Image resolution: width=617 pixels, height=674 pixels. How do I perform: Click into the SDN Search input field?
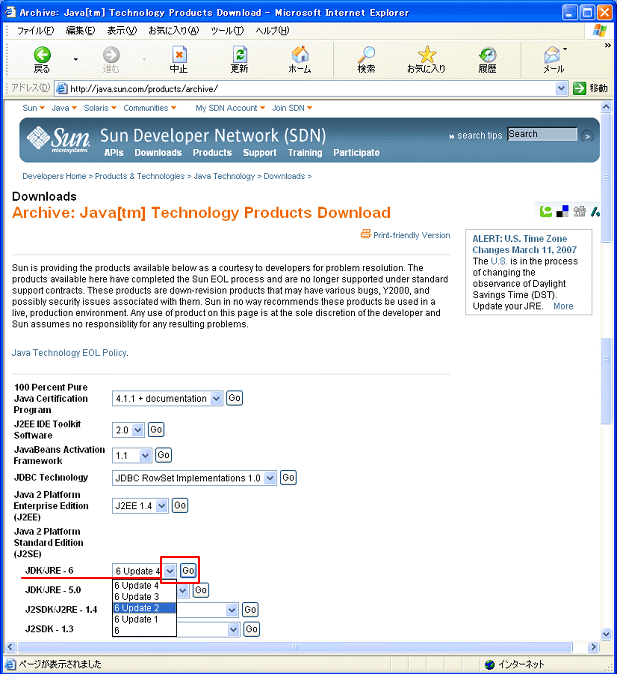click(x=542, y=134)
